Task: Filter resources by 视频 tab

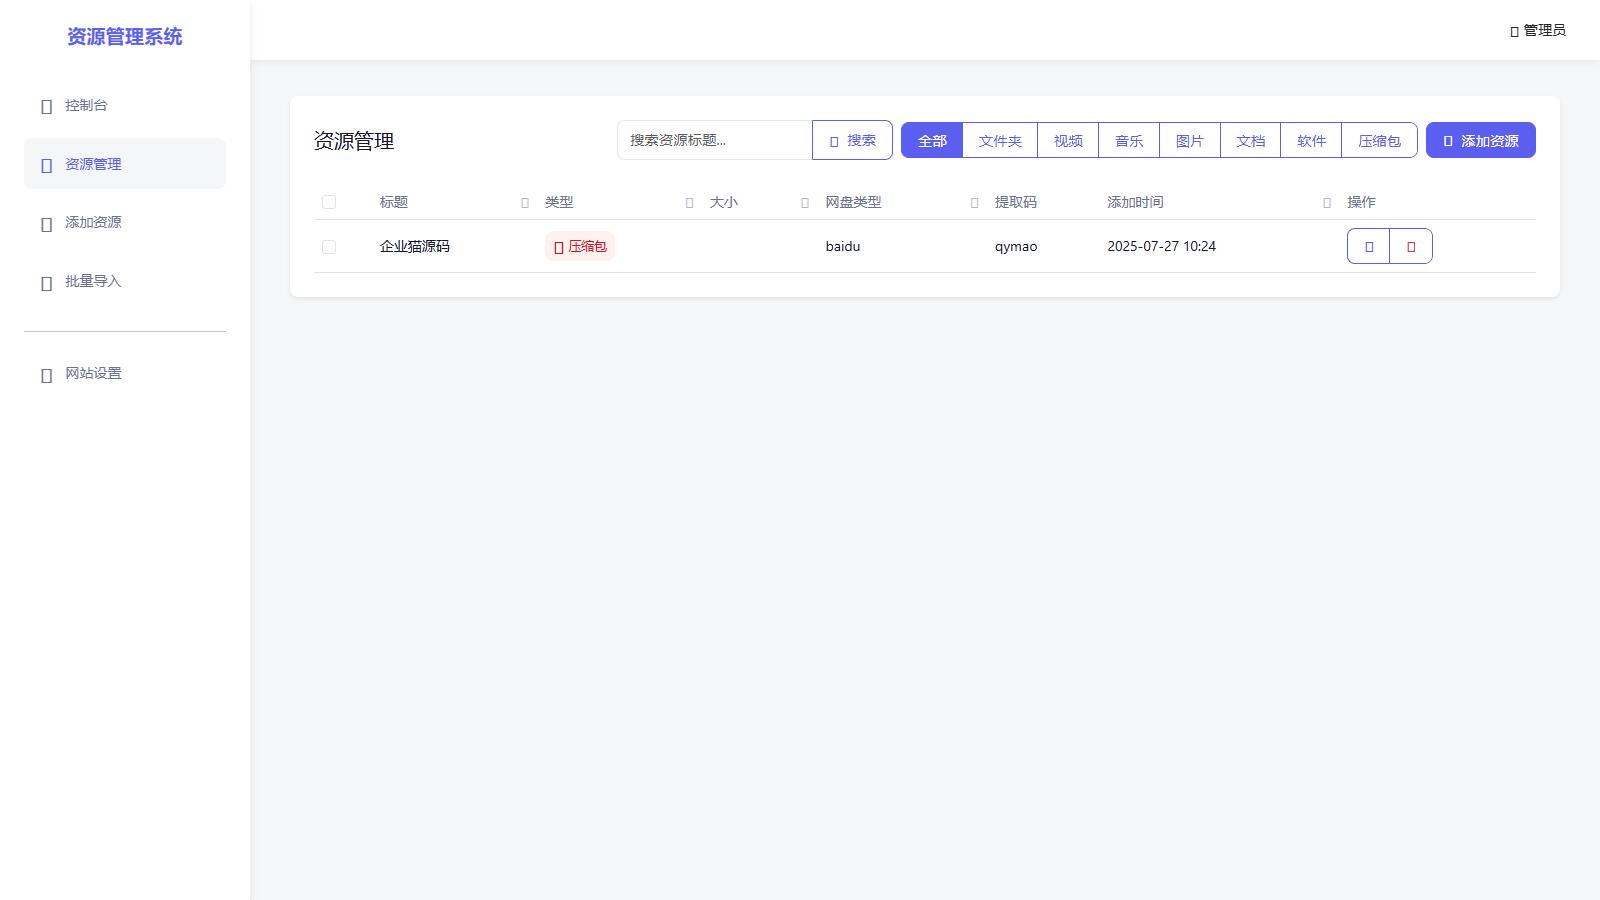Action: (1068, 141)
